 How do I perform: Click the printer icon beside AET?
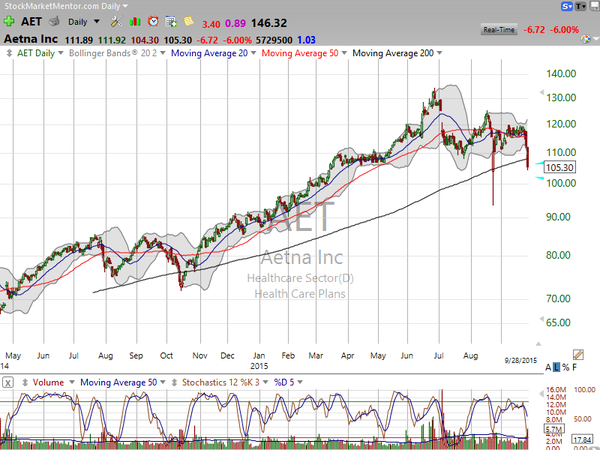pos(54,21)
